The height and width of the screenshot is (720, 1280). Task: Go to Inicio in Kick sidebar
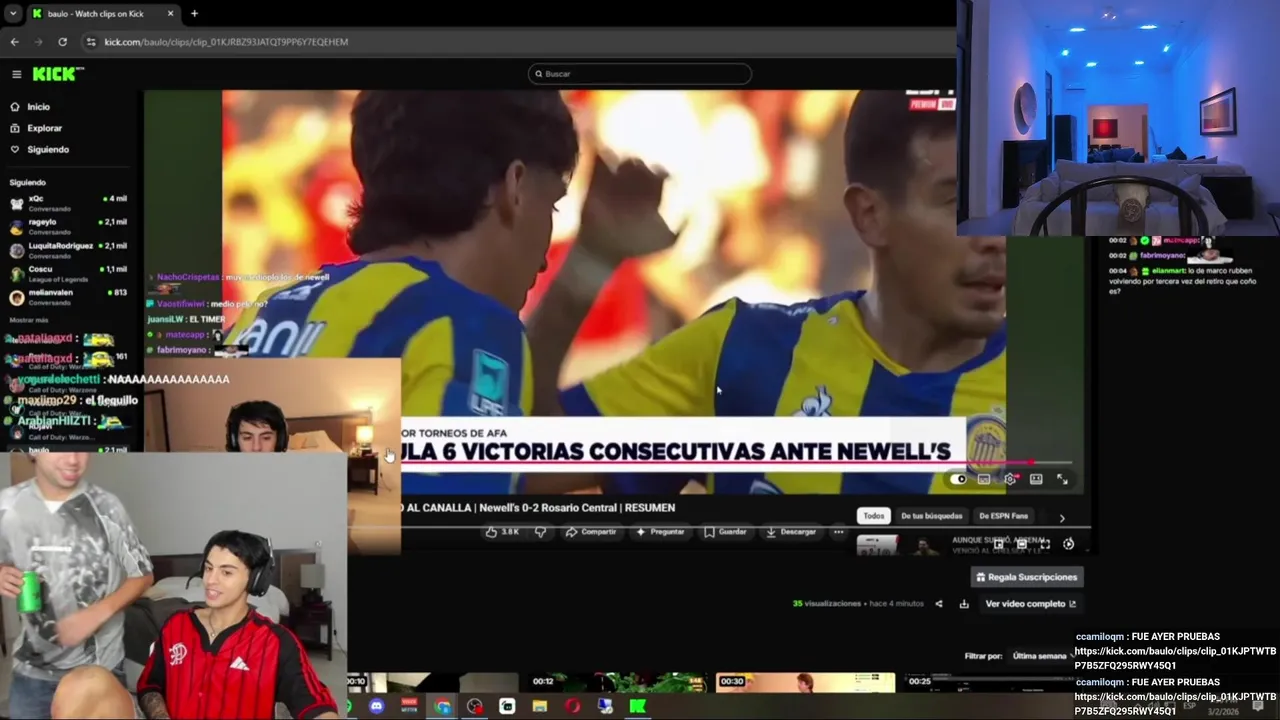(x=38, y=107)
